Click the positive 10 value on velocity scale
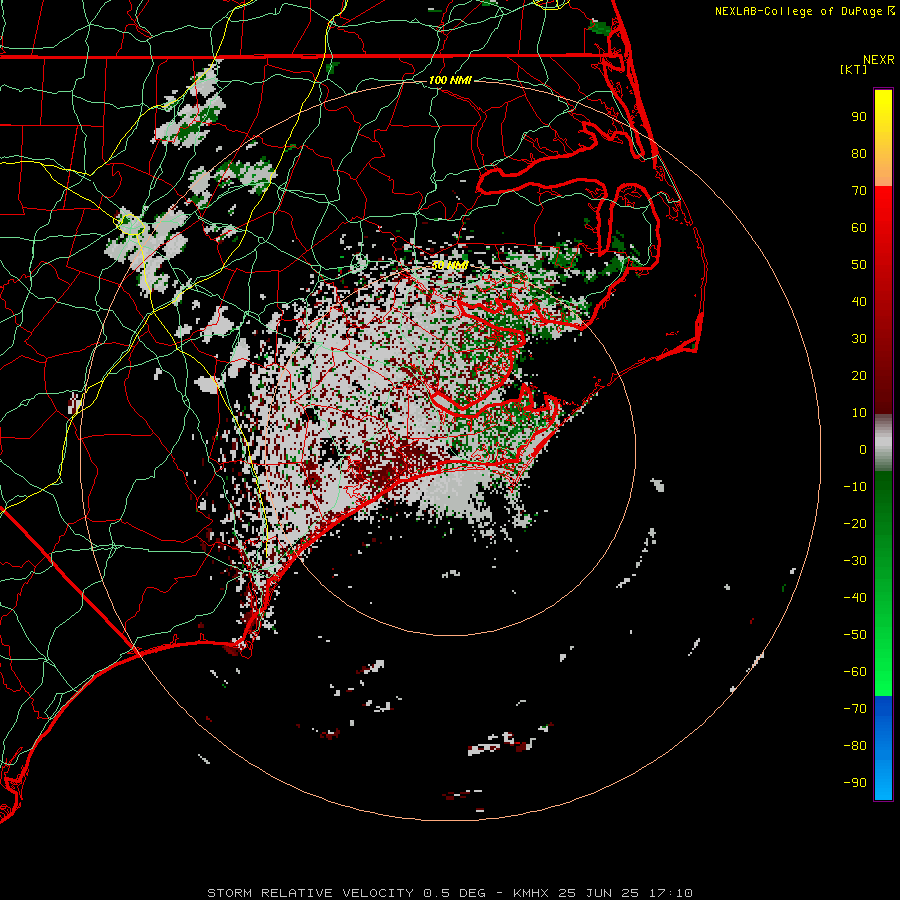 click(859, 413)
